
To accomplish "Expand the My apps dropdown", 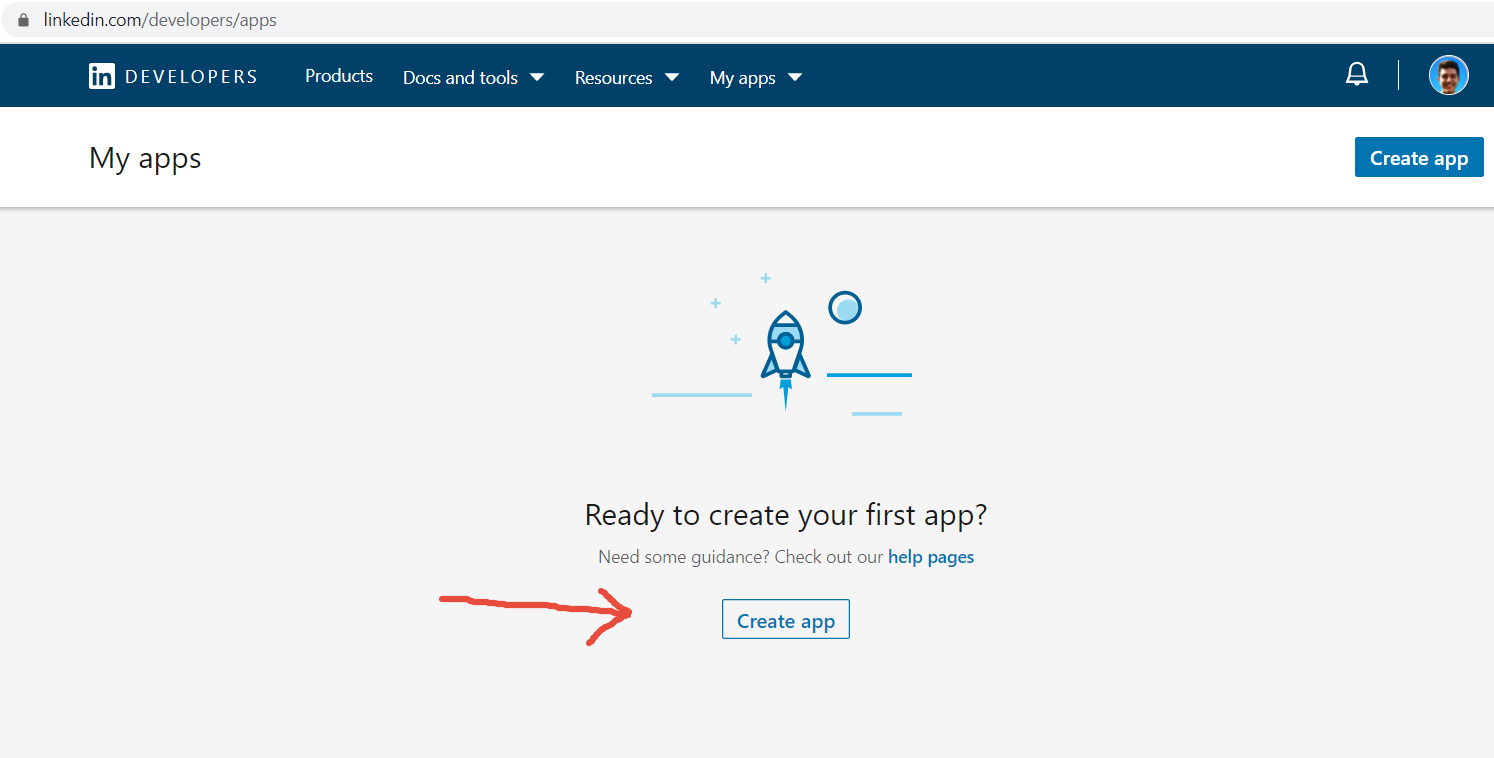I will 756,77.
